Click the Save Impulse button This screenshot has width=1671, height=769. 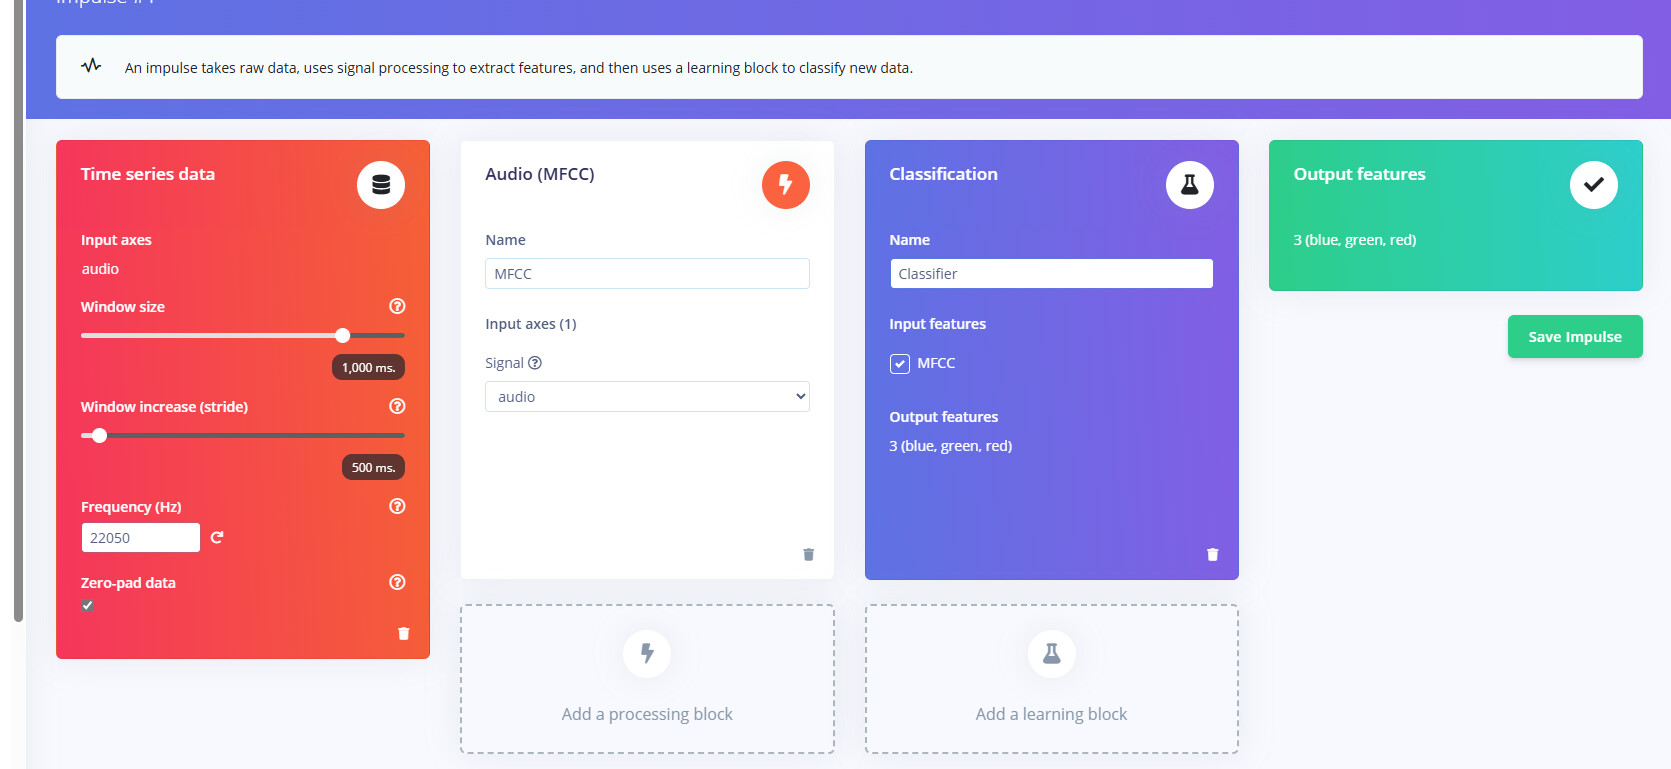click(x=1574, y=337)
